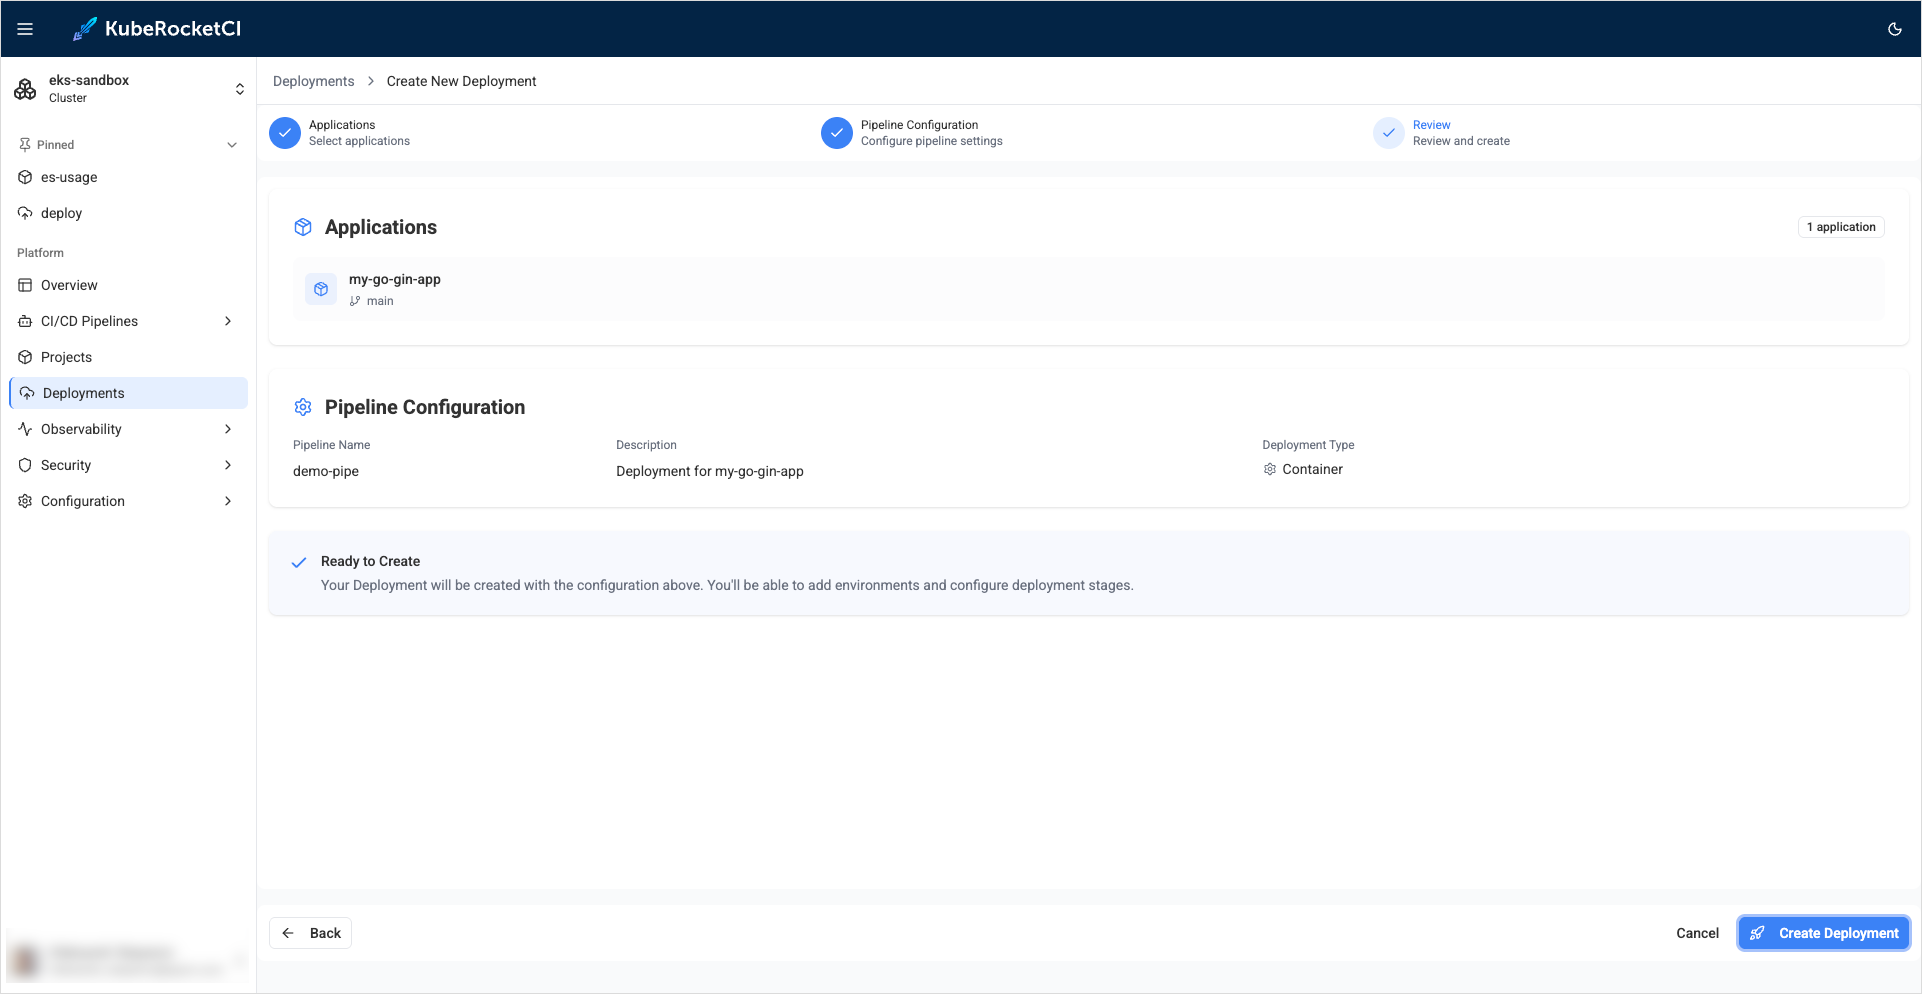
Task: Select the Overview item in the sidebar
Action: (x=69, y=285)
